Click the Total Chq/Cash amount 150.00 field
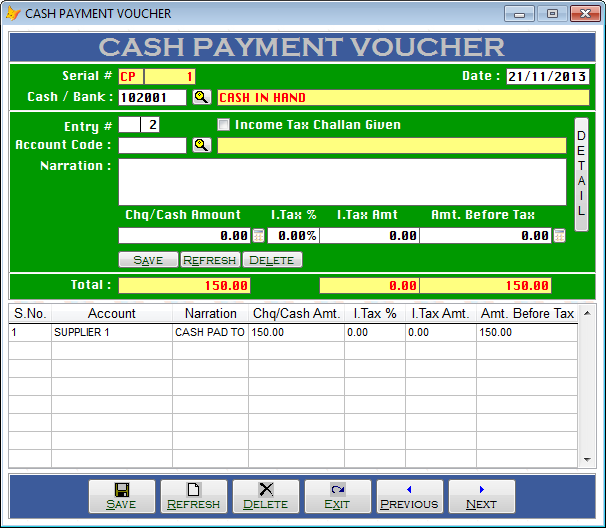Viewport: 606px width, 528px height. click(x=184, y=286)
